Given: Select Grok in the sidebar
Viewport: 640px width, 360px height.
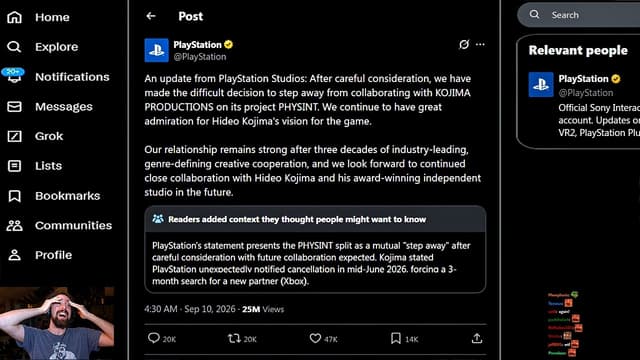Looking at the screenshot, I should [35, 136].
